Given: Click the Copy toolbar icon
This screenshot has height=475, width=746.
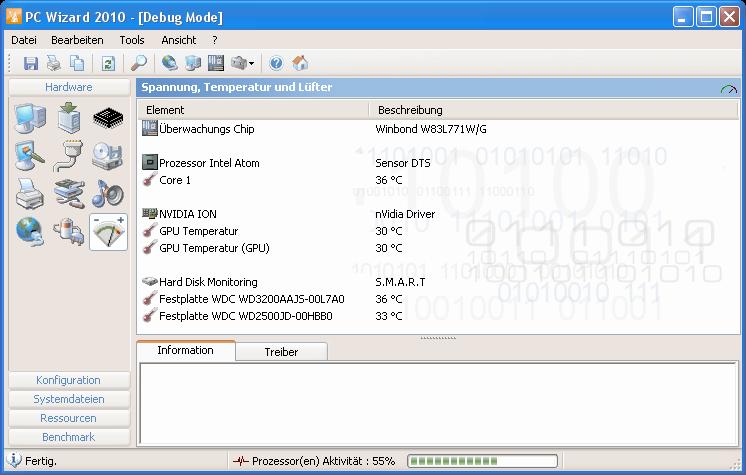Looking at the screenshot, I should 77,63.
